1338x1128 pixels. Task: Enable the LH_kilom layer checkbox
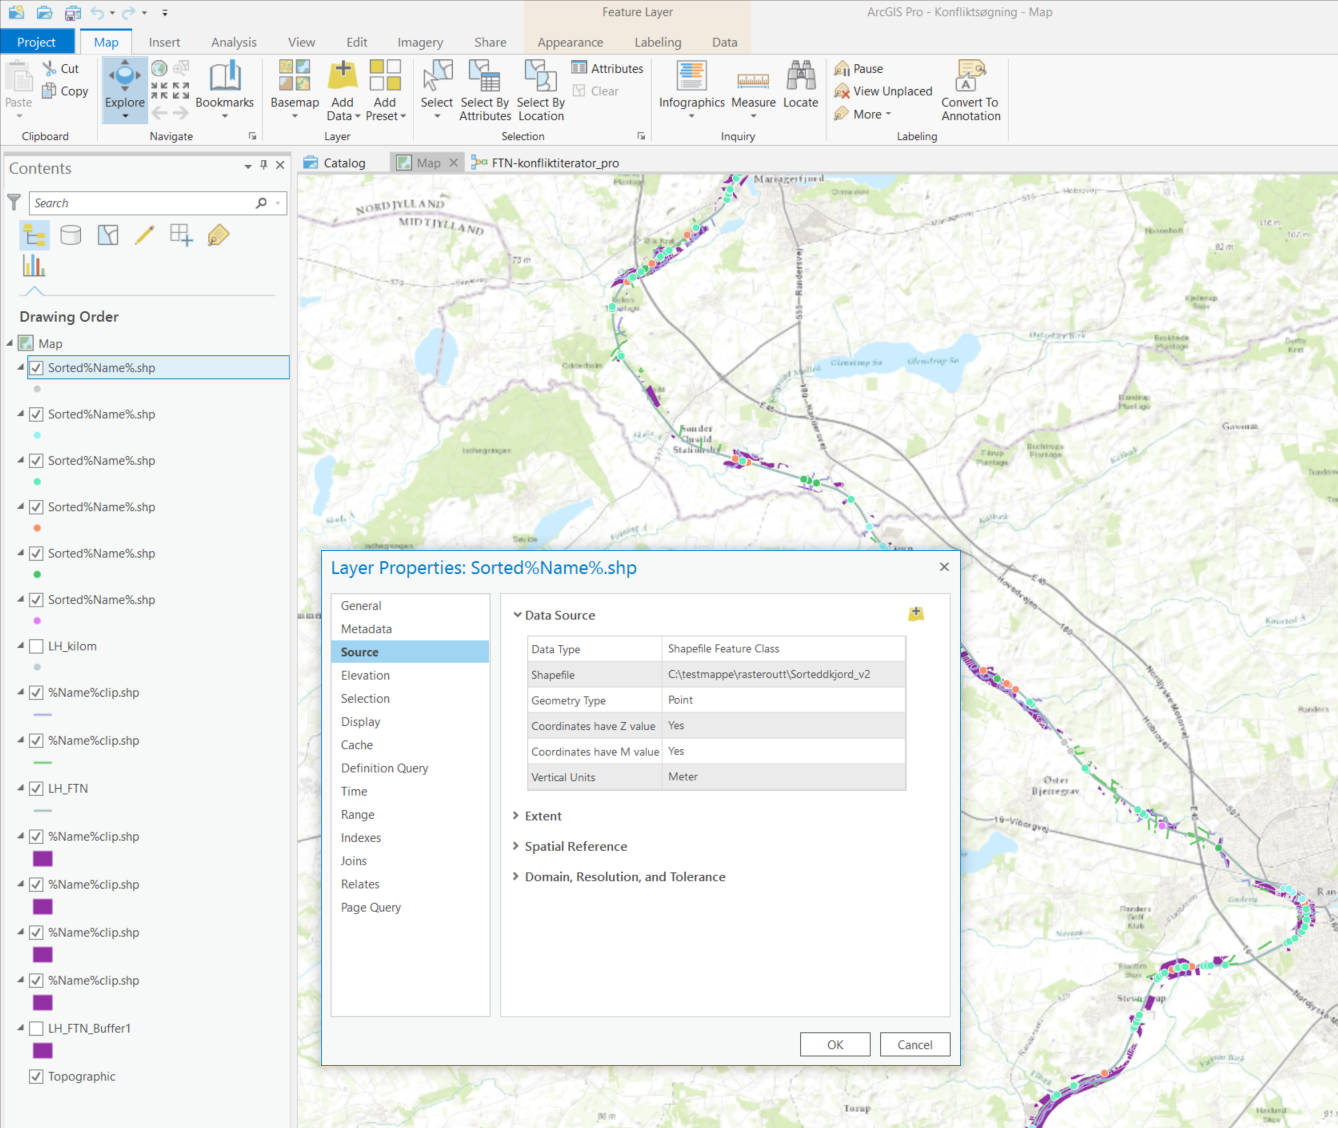(36, 646)
